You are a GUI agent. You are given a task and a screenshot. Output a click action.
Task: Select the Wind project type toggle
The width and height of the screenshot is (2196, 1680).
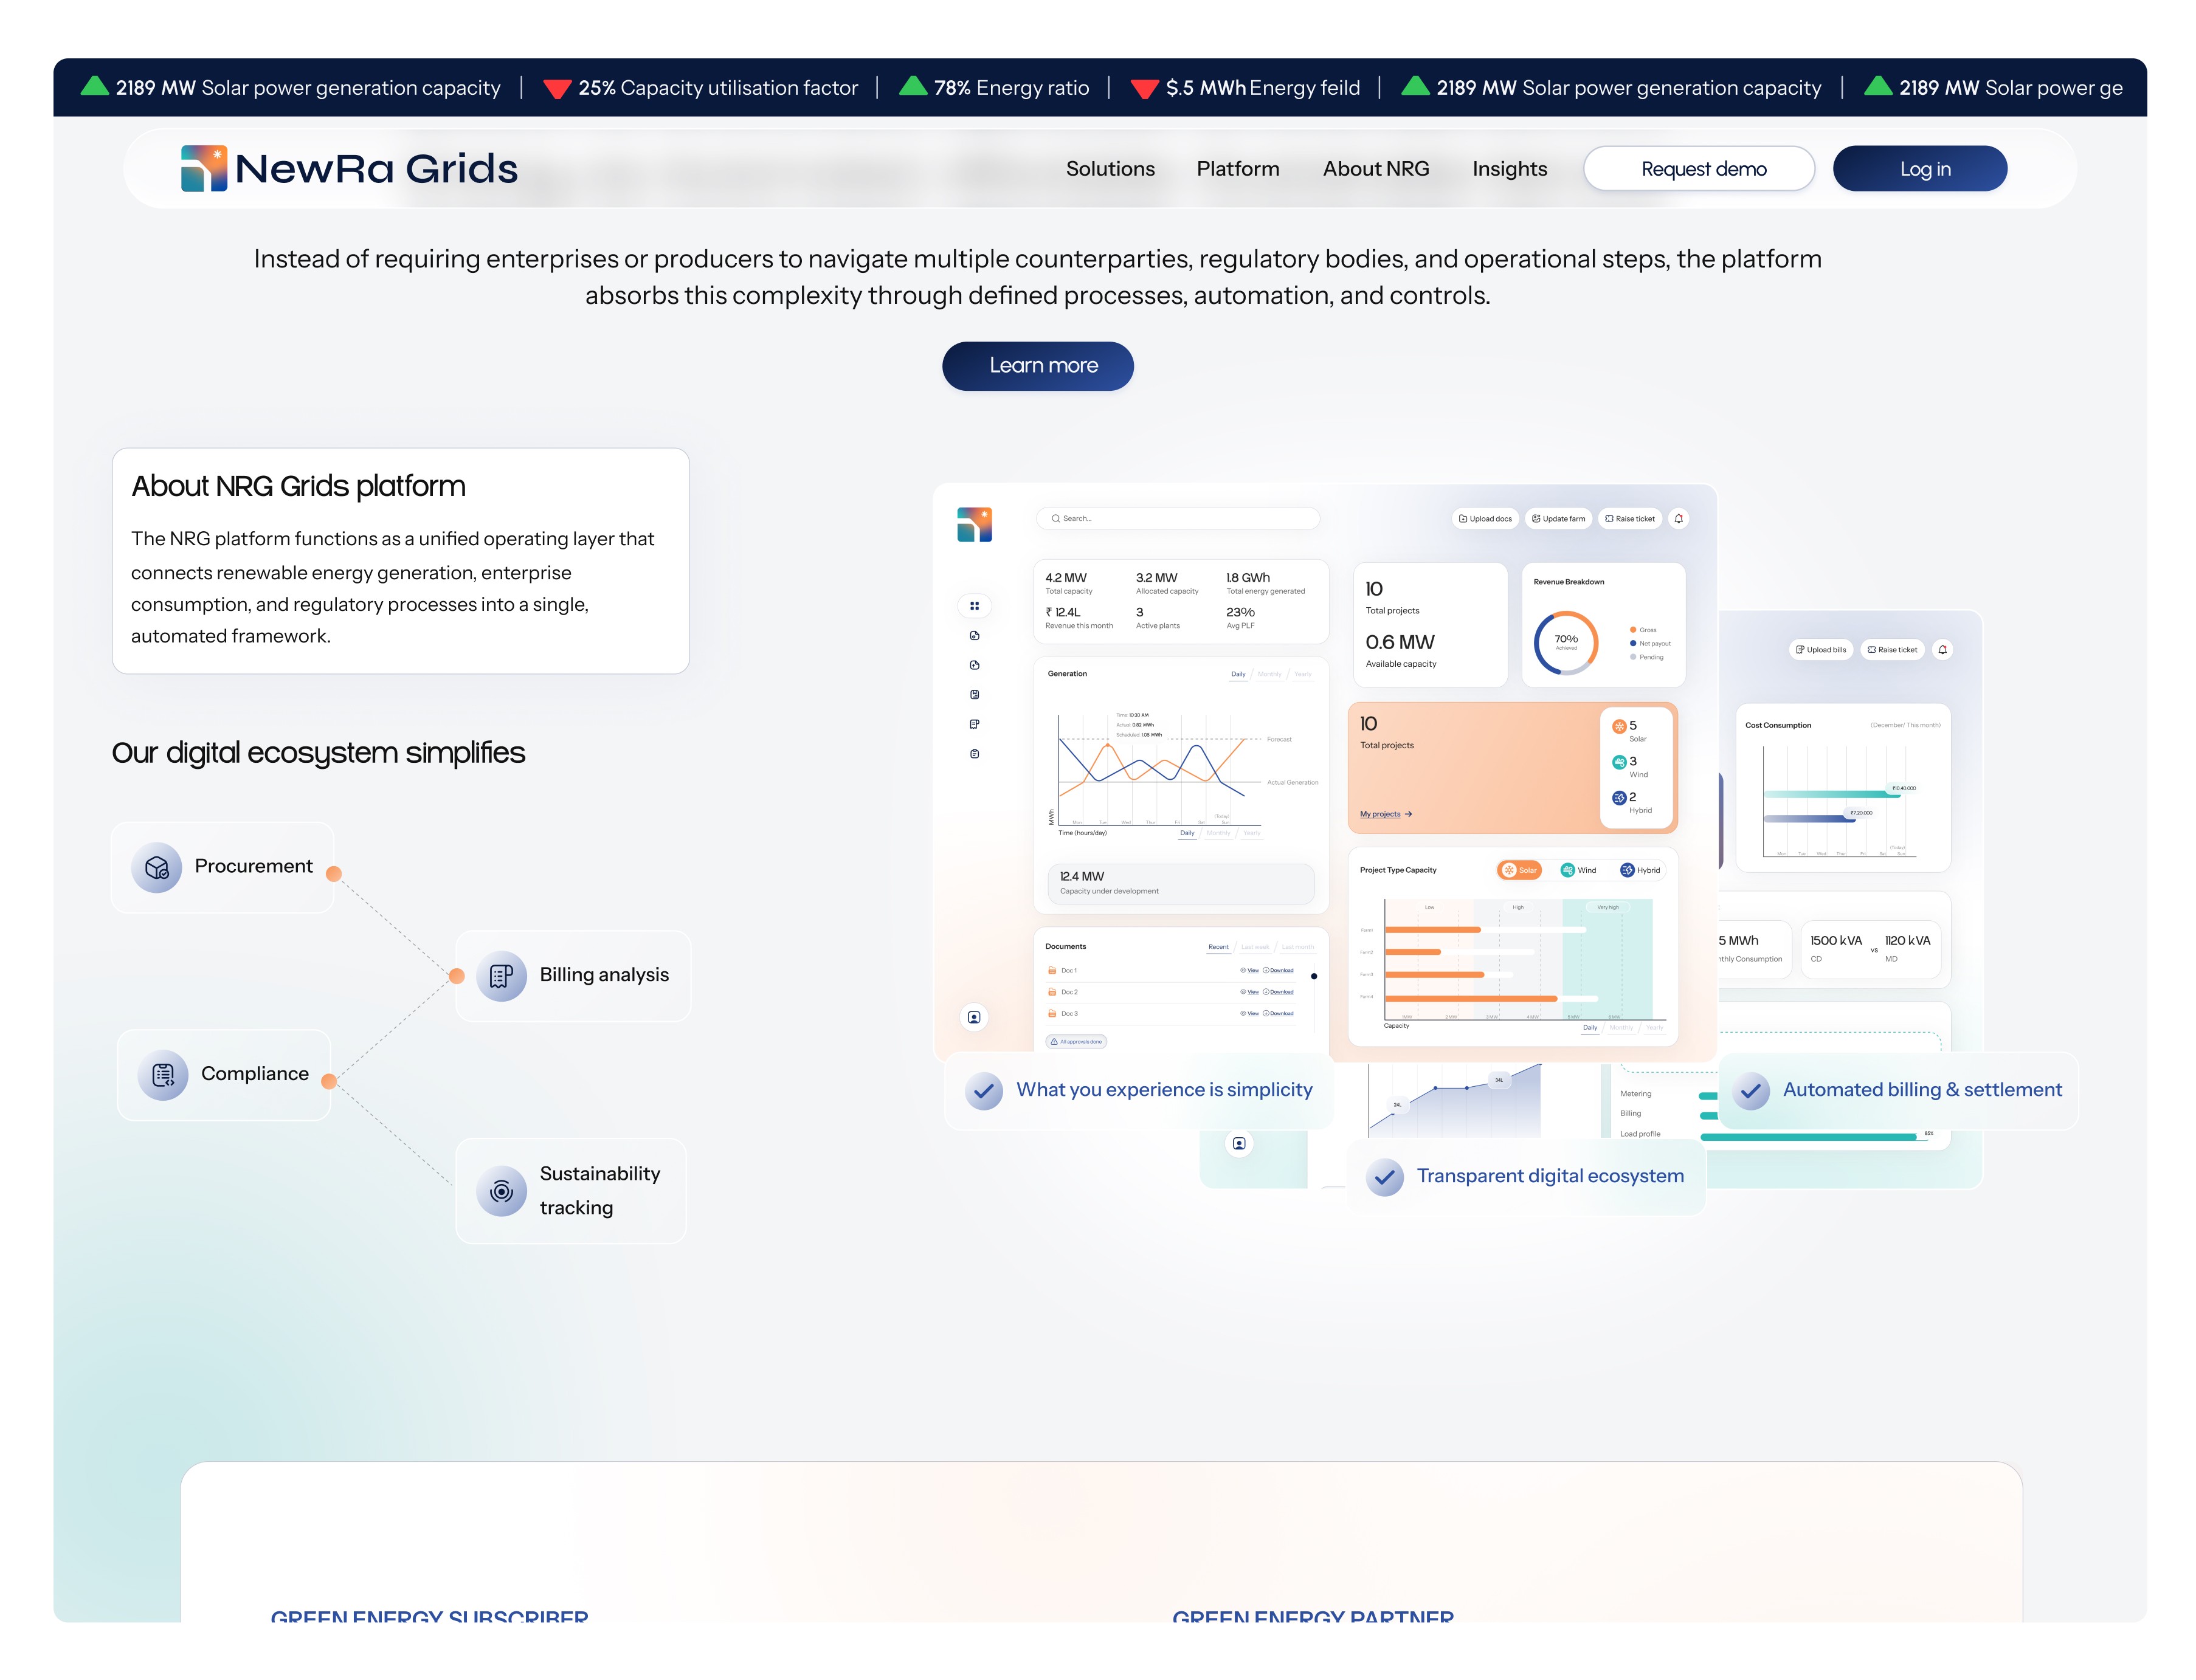(x=1578, y=870)
